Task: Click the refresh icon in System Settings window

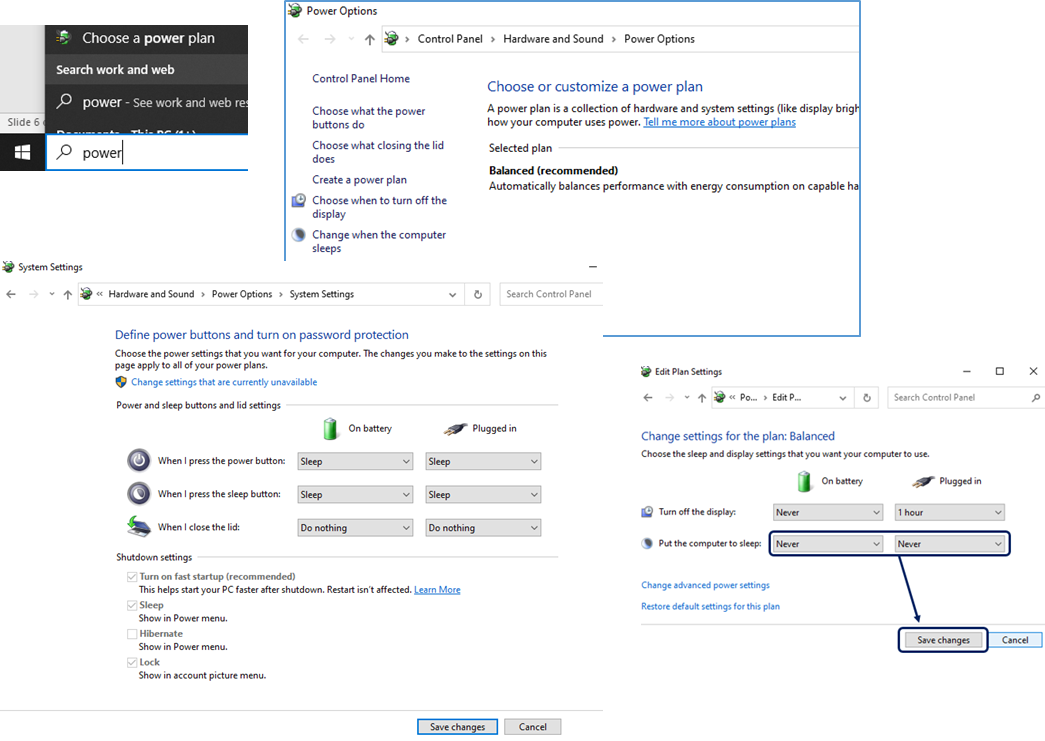Action: coord(478,294)
